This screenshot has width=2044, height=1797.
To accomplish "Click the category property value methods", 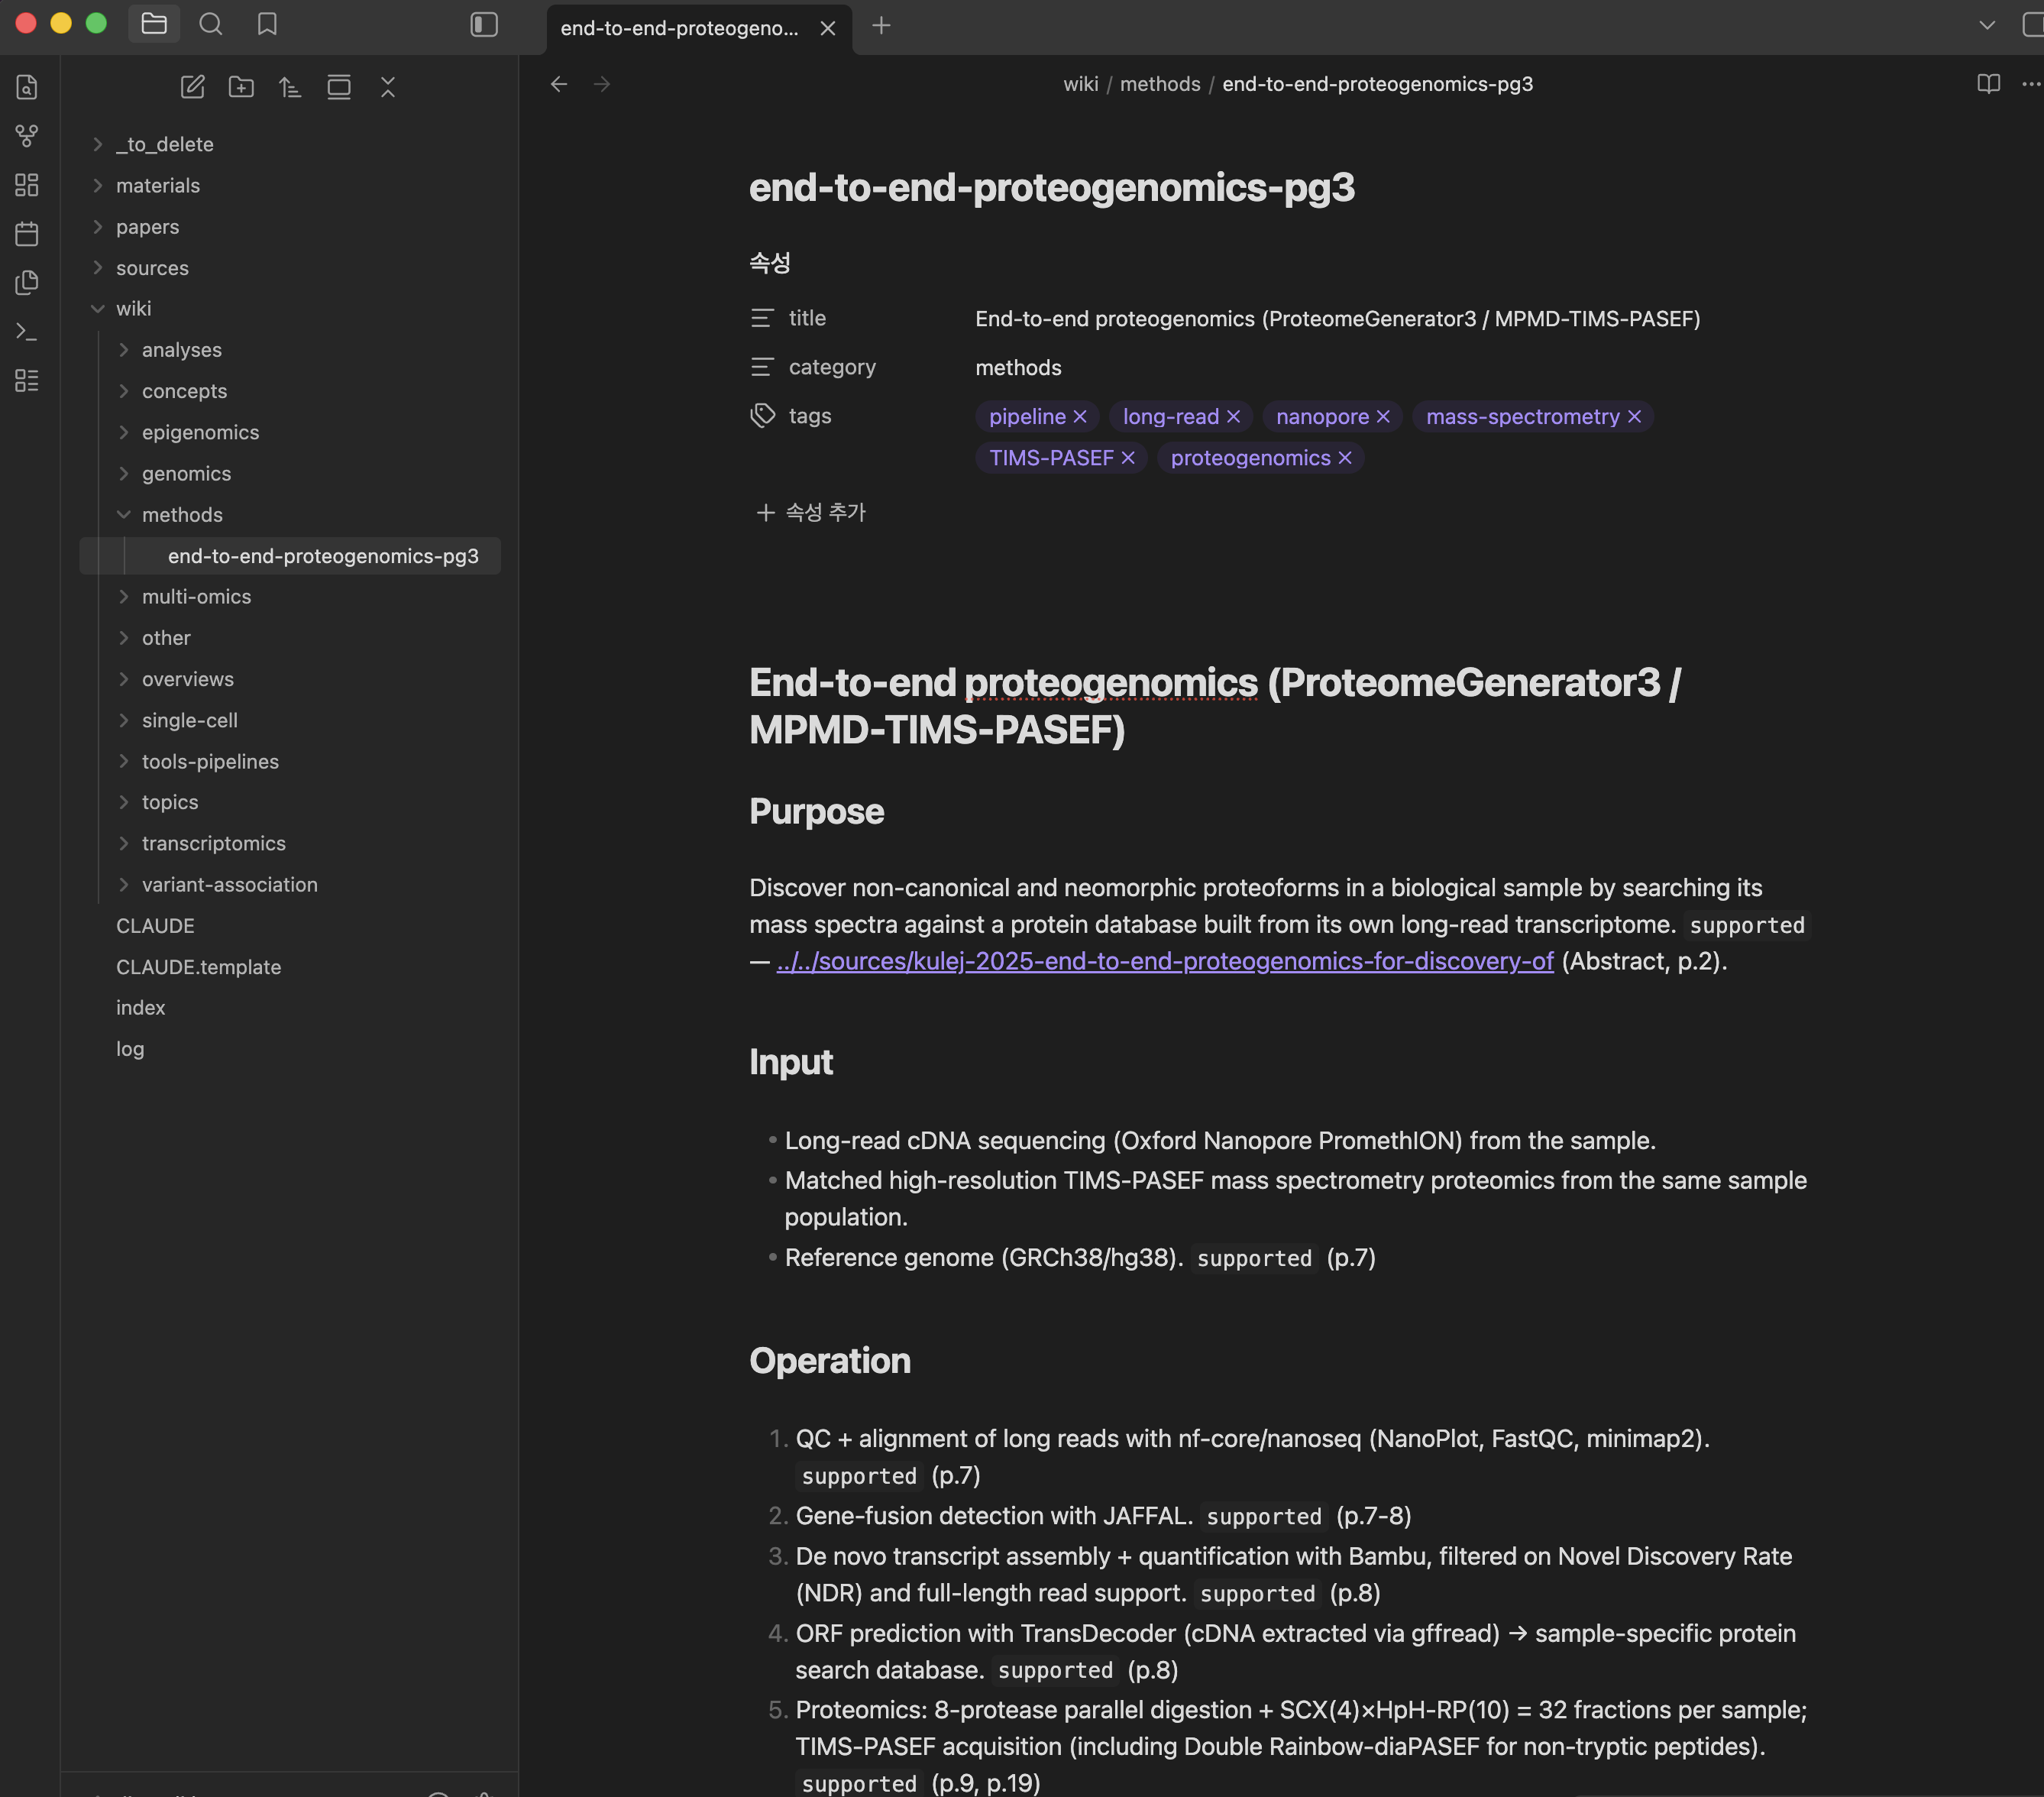I will click(x=1018, y=368).
